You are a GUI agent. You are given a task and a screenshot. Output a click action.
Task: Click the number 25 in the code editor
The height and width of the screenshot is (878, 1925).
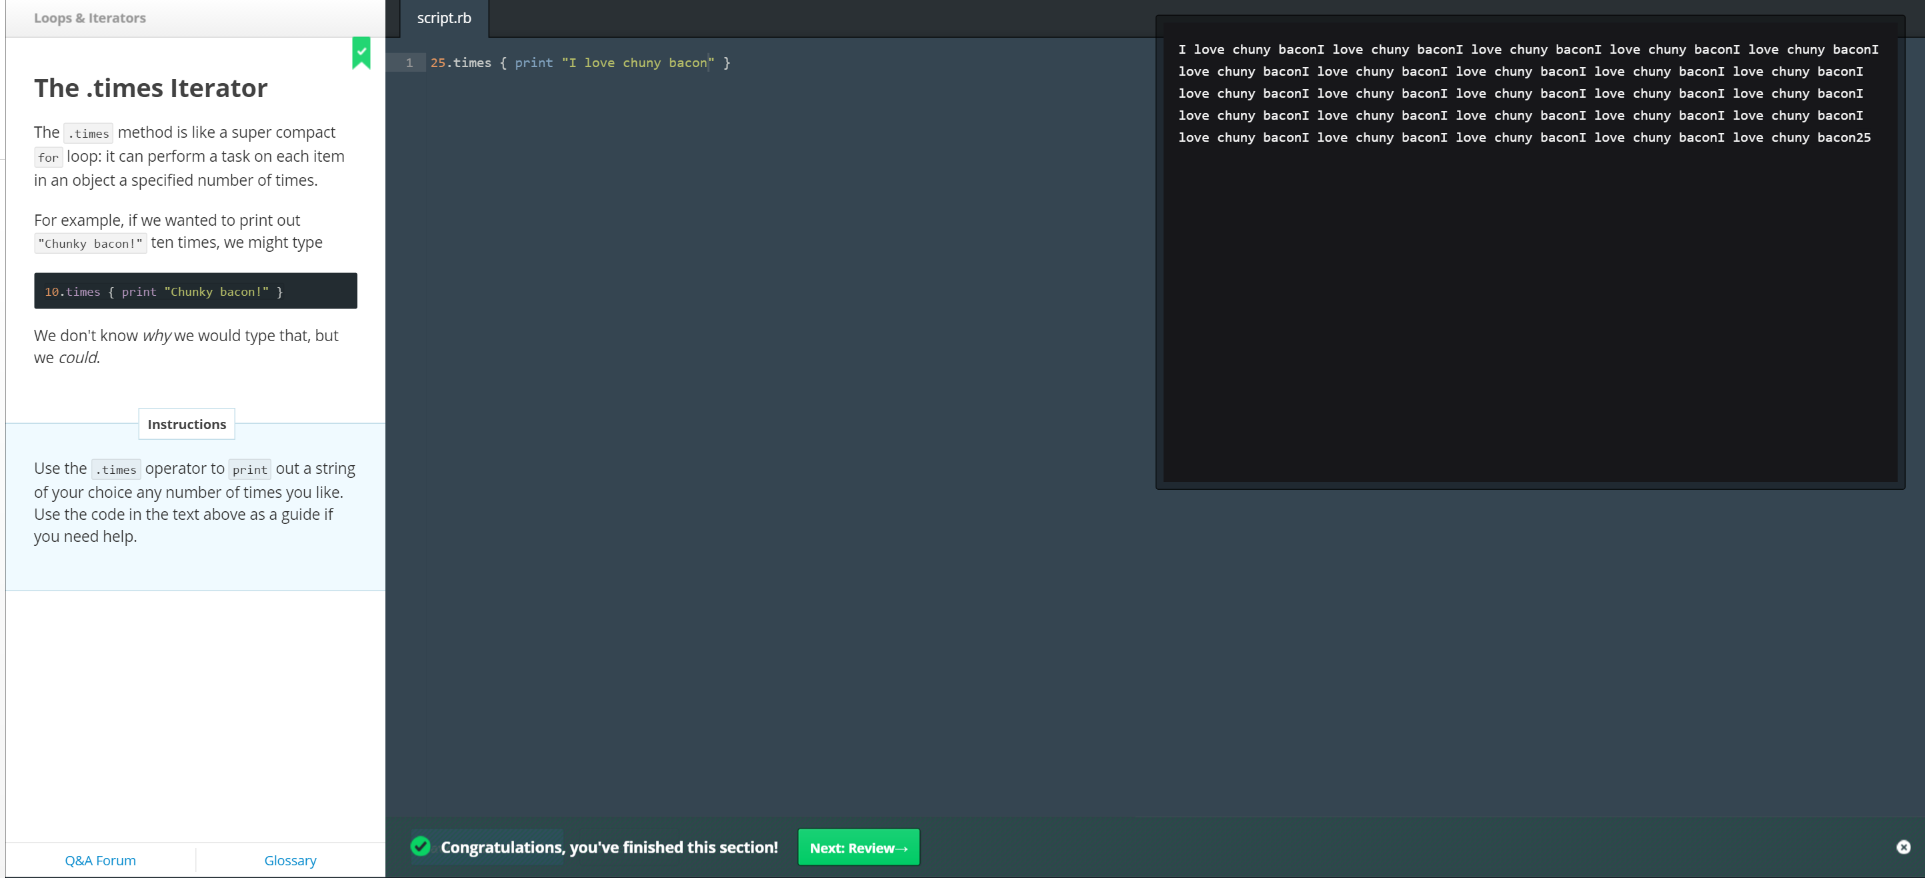[x=438, y=63]
